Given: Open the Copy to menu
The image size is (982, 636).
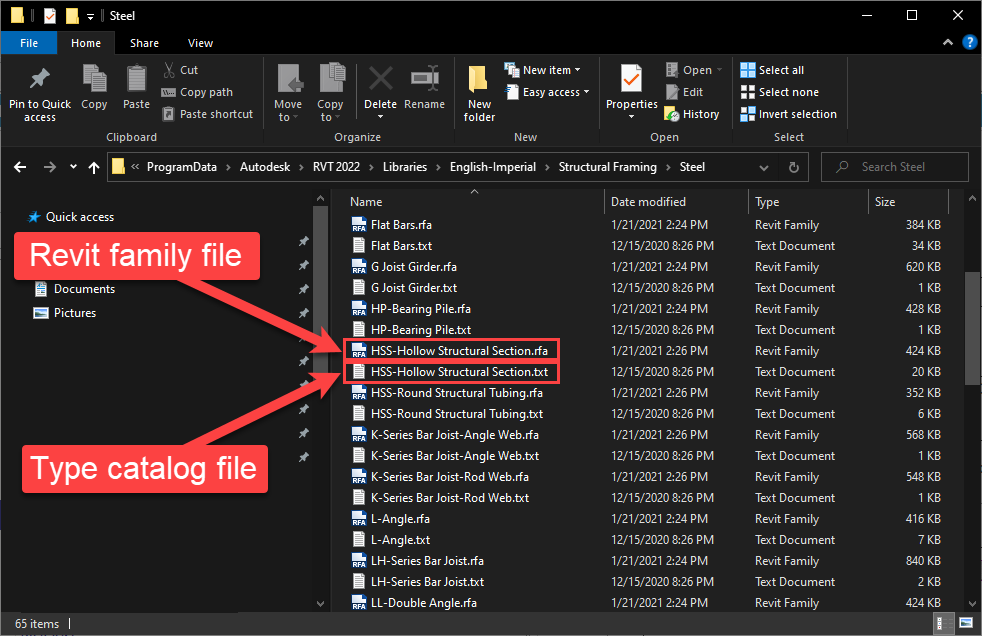Looking at the screenshot, I should 330,93.
